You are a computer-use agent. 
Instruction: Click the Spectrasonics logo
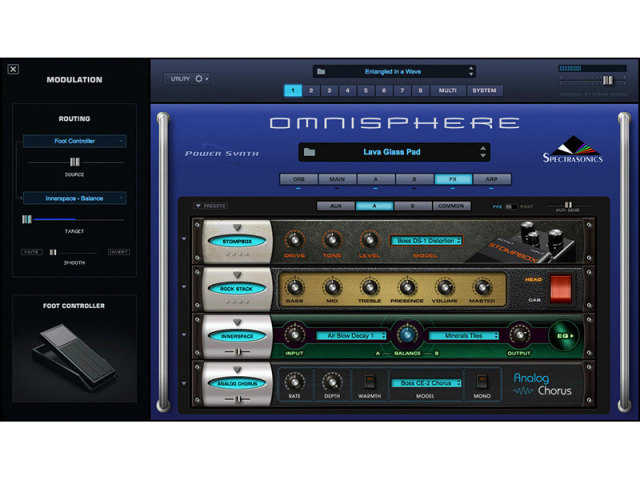coord(572,150)
